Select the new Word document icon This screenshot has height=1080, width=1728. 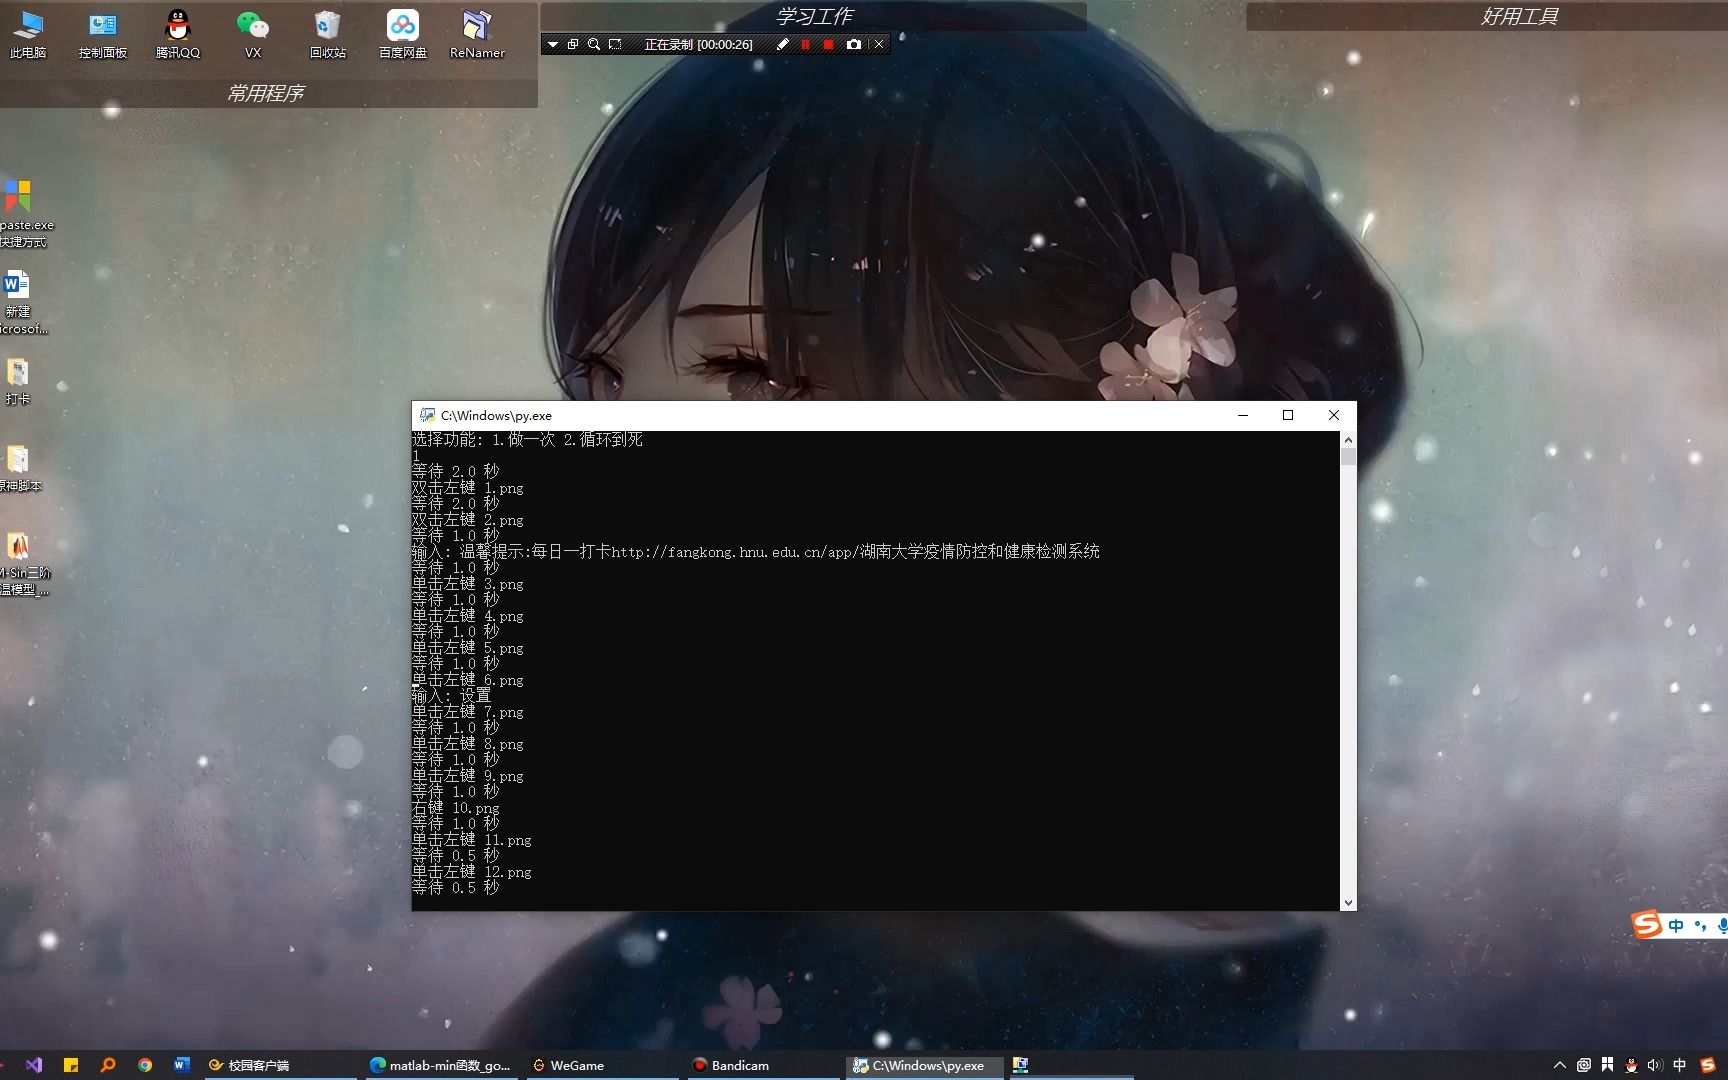18,301
